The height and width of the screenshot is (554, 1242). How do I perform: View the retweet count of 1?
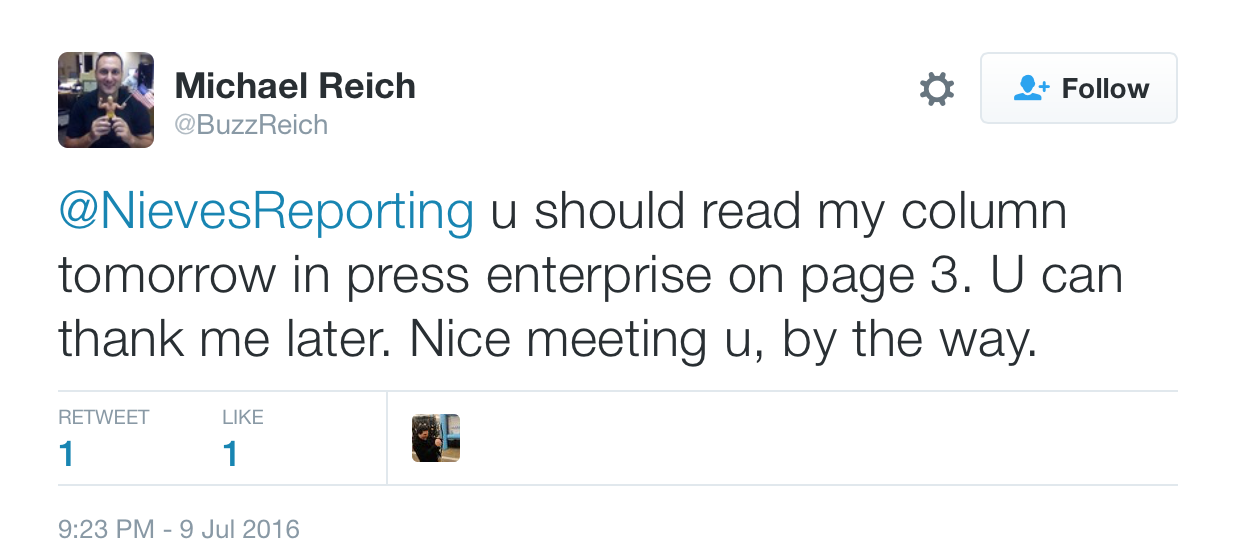[x=66, y=454]
